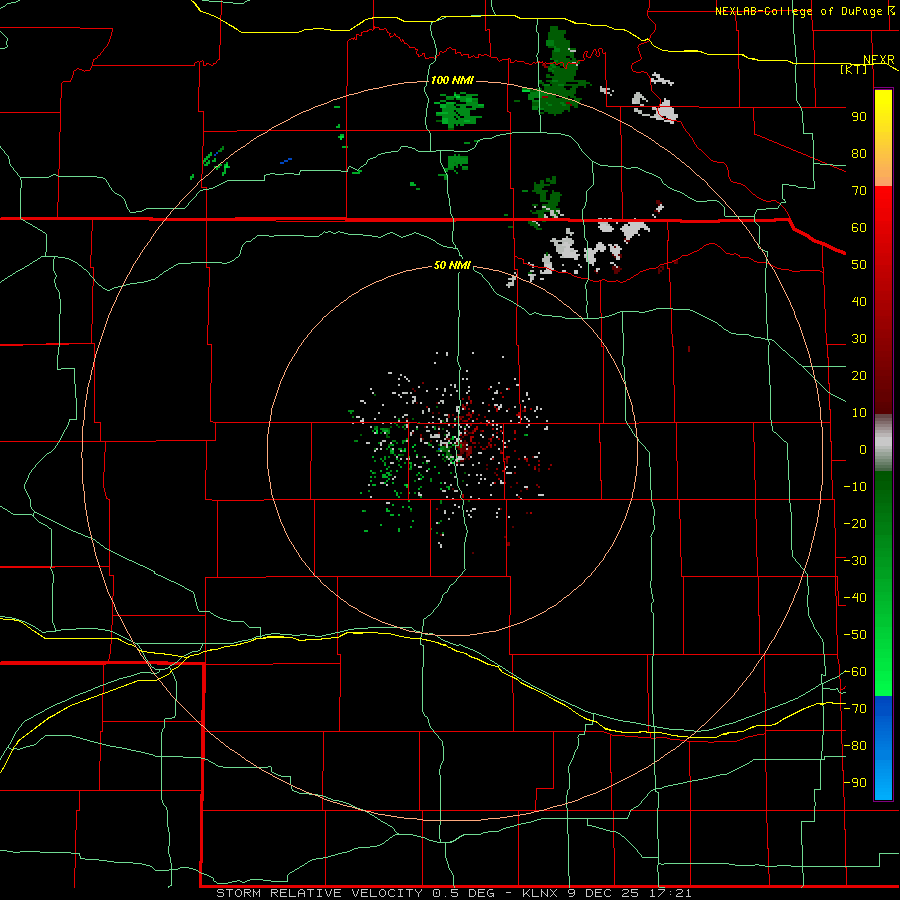The image size is (900, 900).
Task: Select the blue segment of the color bar
Action: [883, 748]
